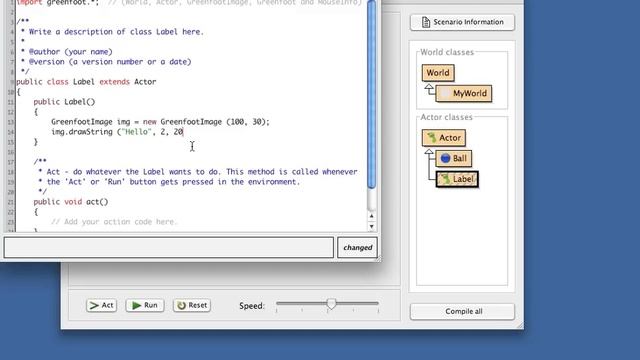Click the inheritance arrow under World
Image resolution: width=640 pixels, height=360 pixels.
[429, 89]
